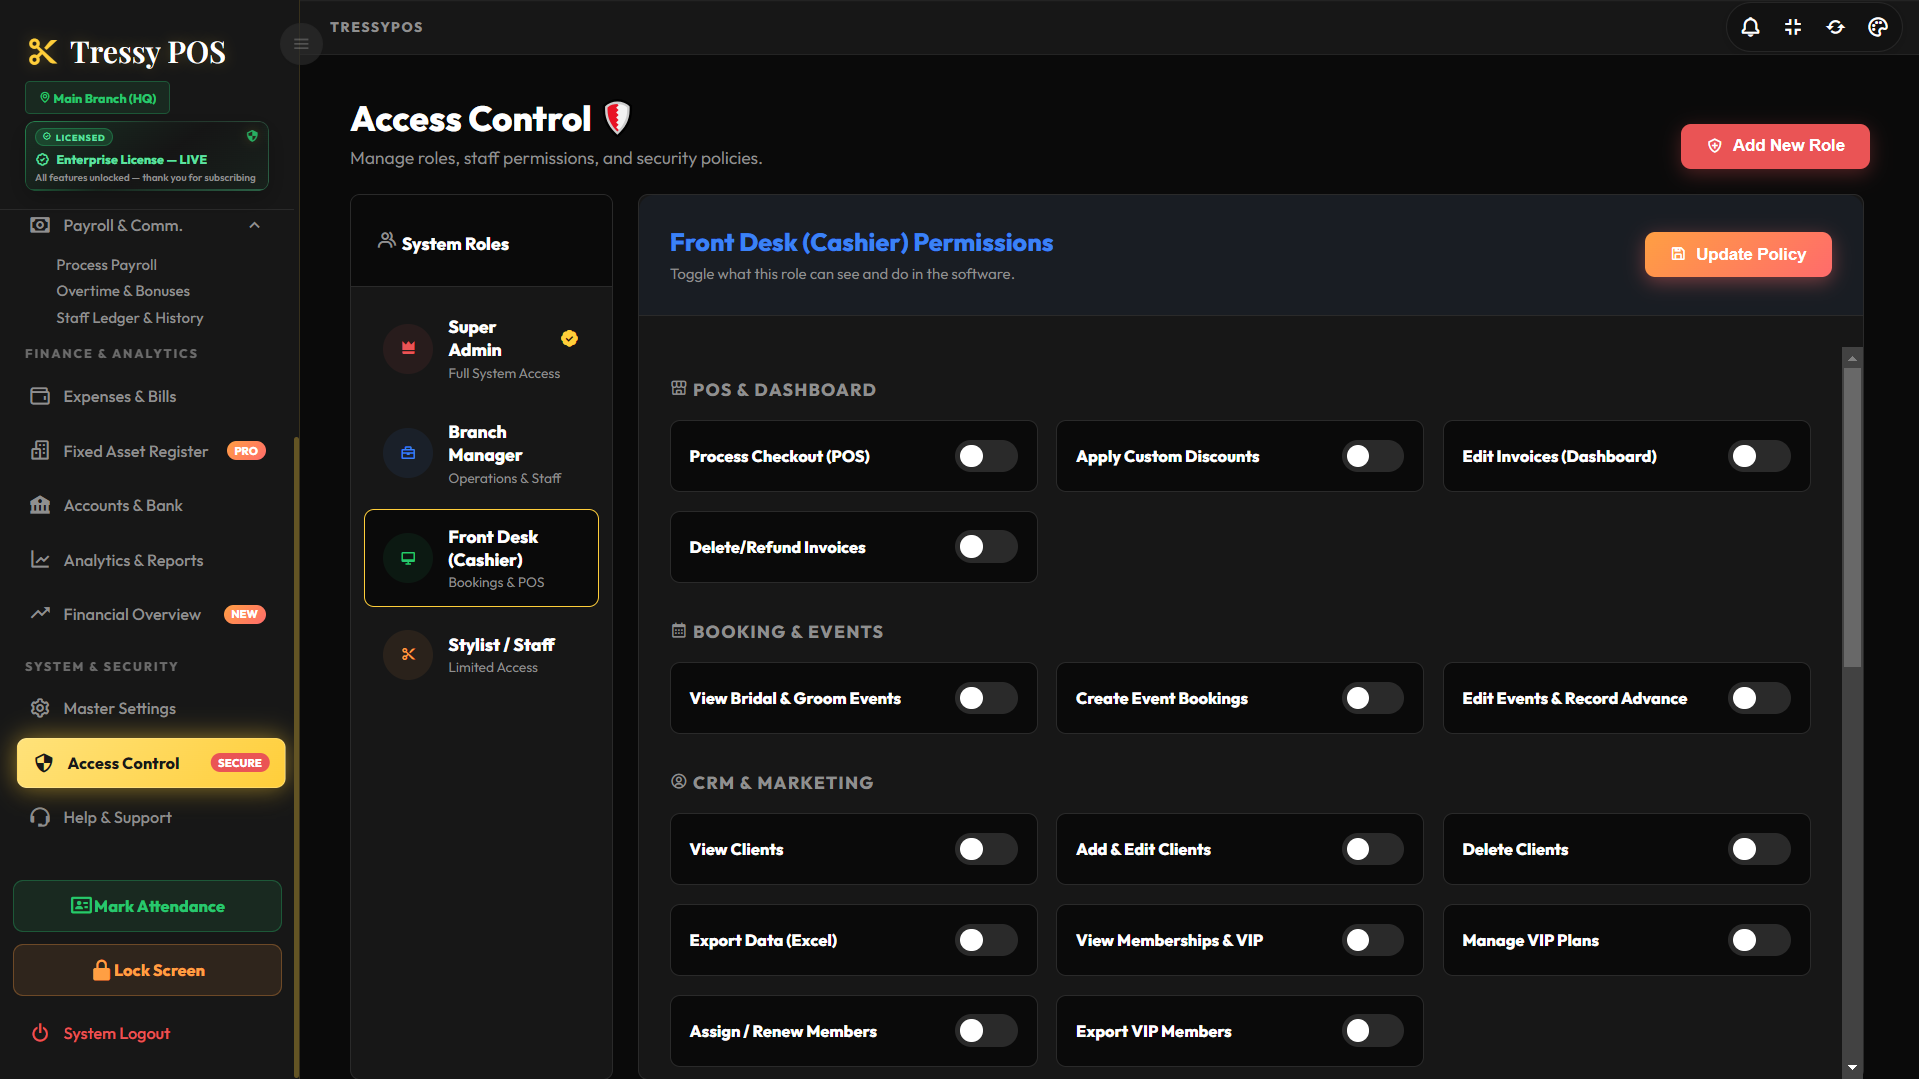Click the Super Admin crown icon
This screenshot has height=1079, width=1919.
tap(408, 348)
